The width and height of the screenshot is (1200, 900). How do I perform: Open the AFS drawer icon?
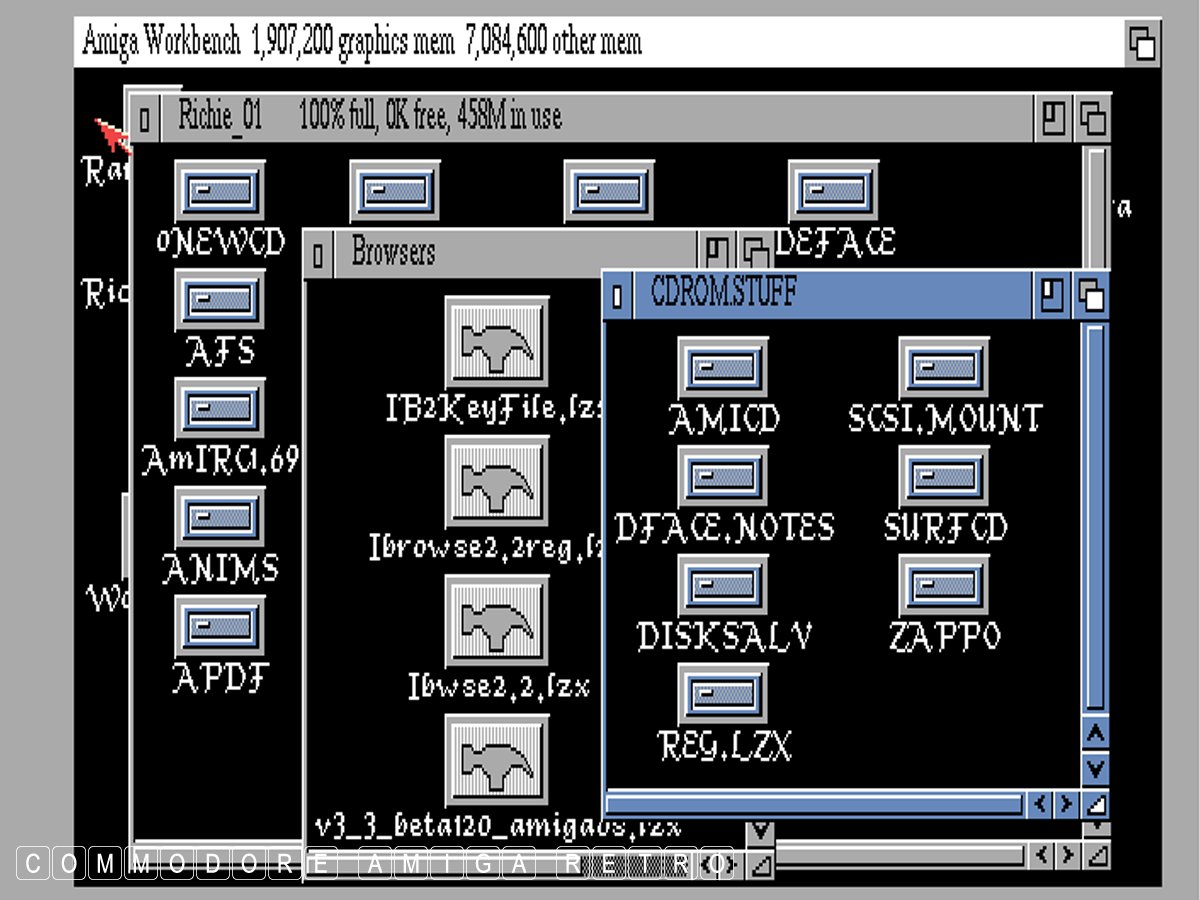(x=220, y=299)
